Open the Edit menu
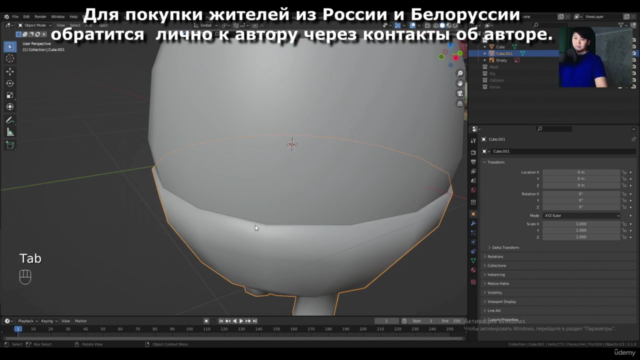This screenshot has height=360, width=640. 27,17
